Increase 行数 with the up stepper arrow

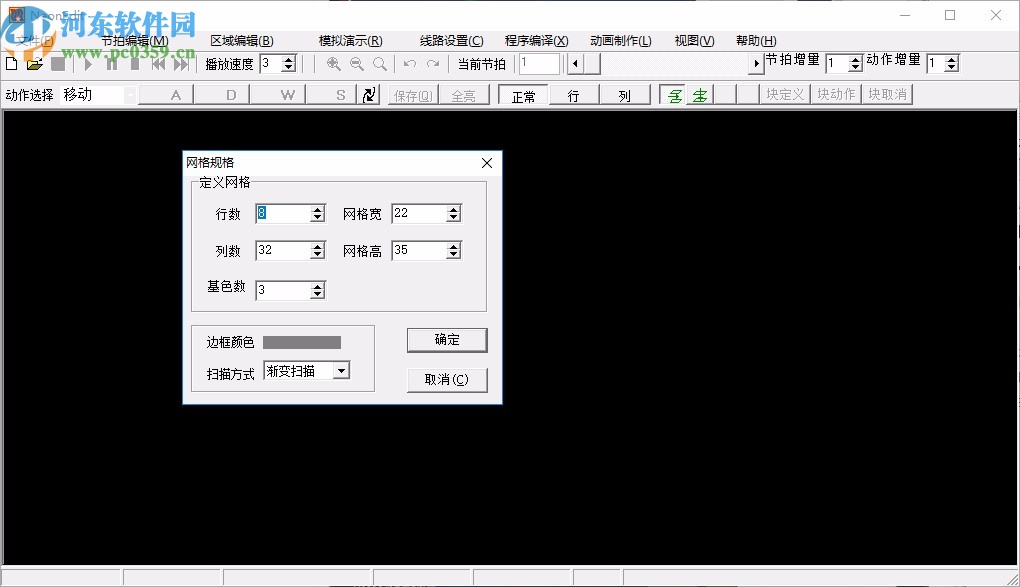(319, 208)
